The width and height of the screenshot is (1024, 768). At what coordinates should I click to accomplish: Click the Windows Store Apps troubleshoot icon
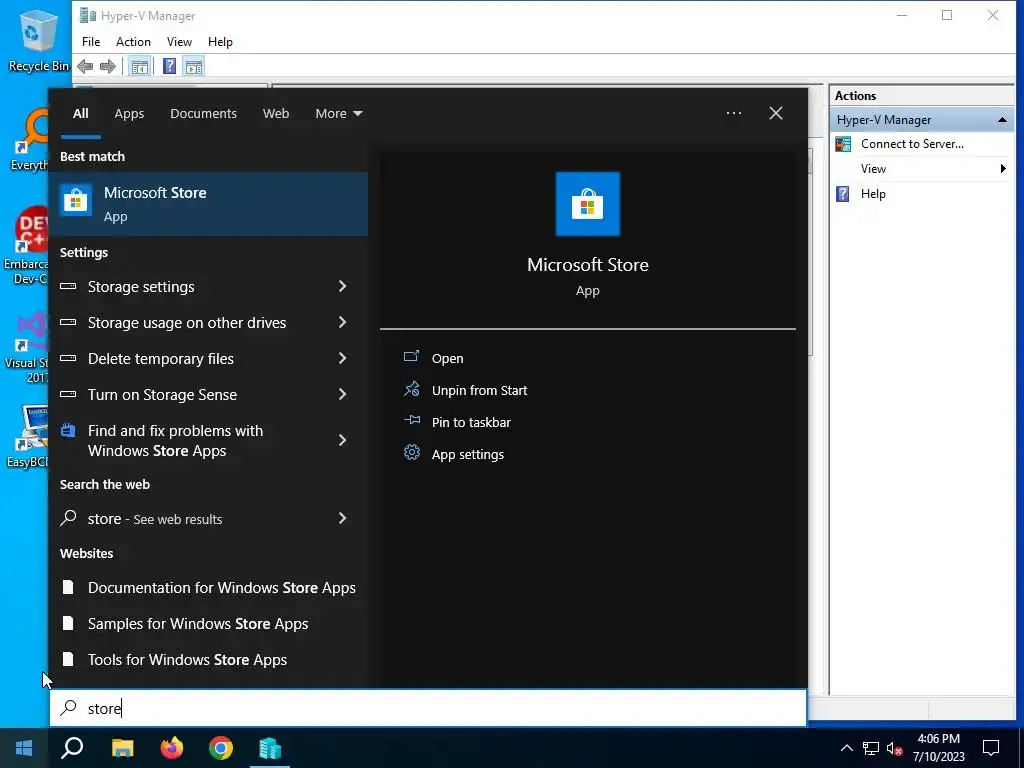coord(68,430)
